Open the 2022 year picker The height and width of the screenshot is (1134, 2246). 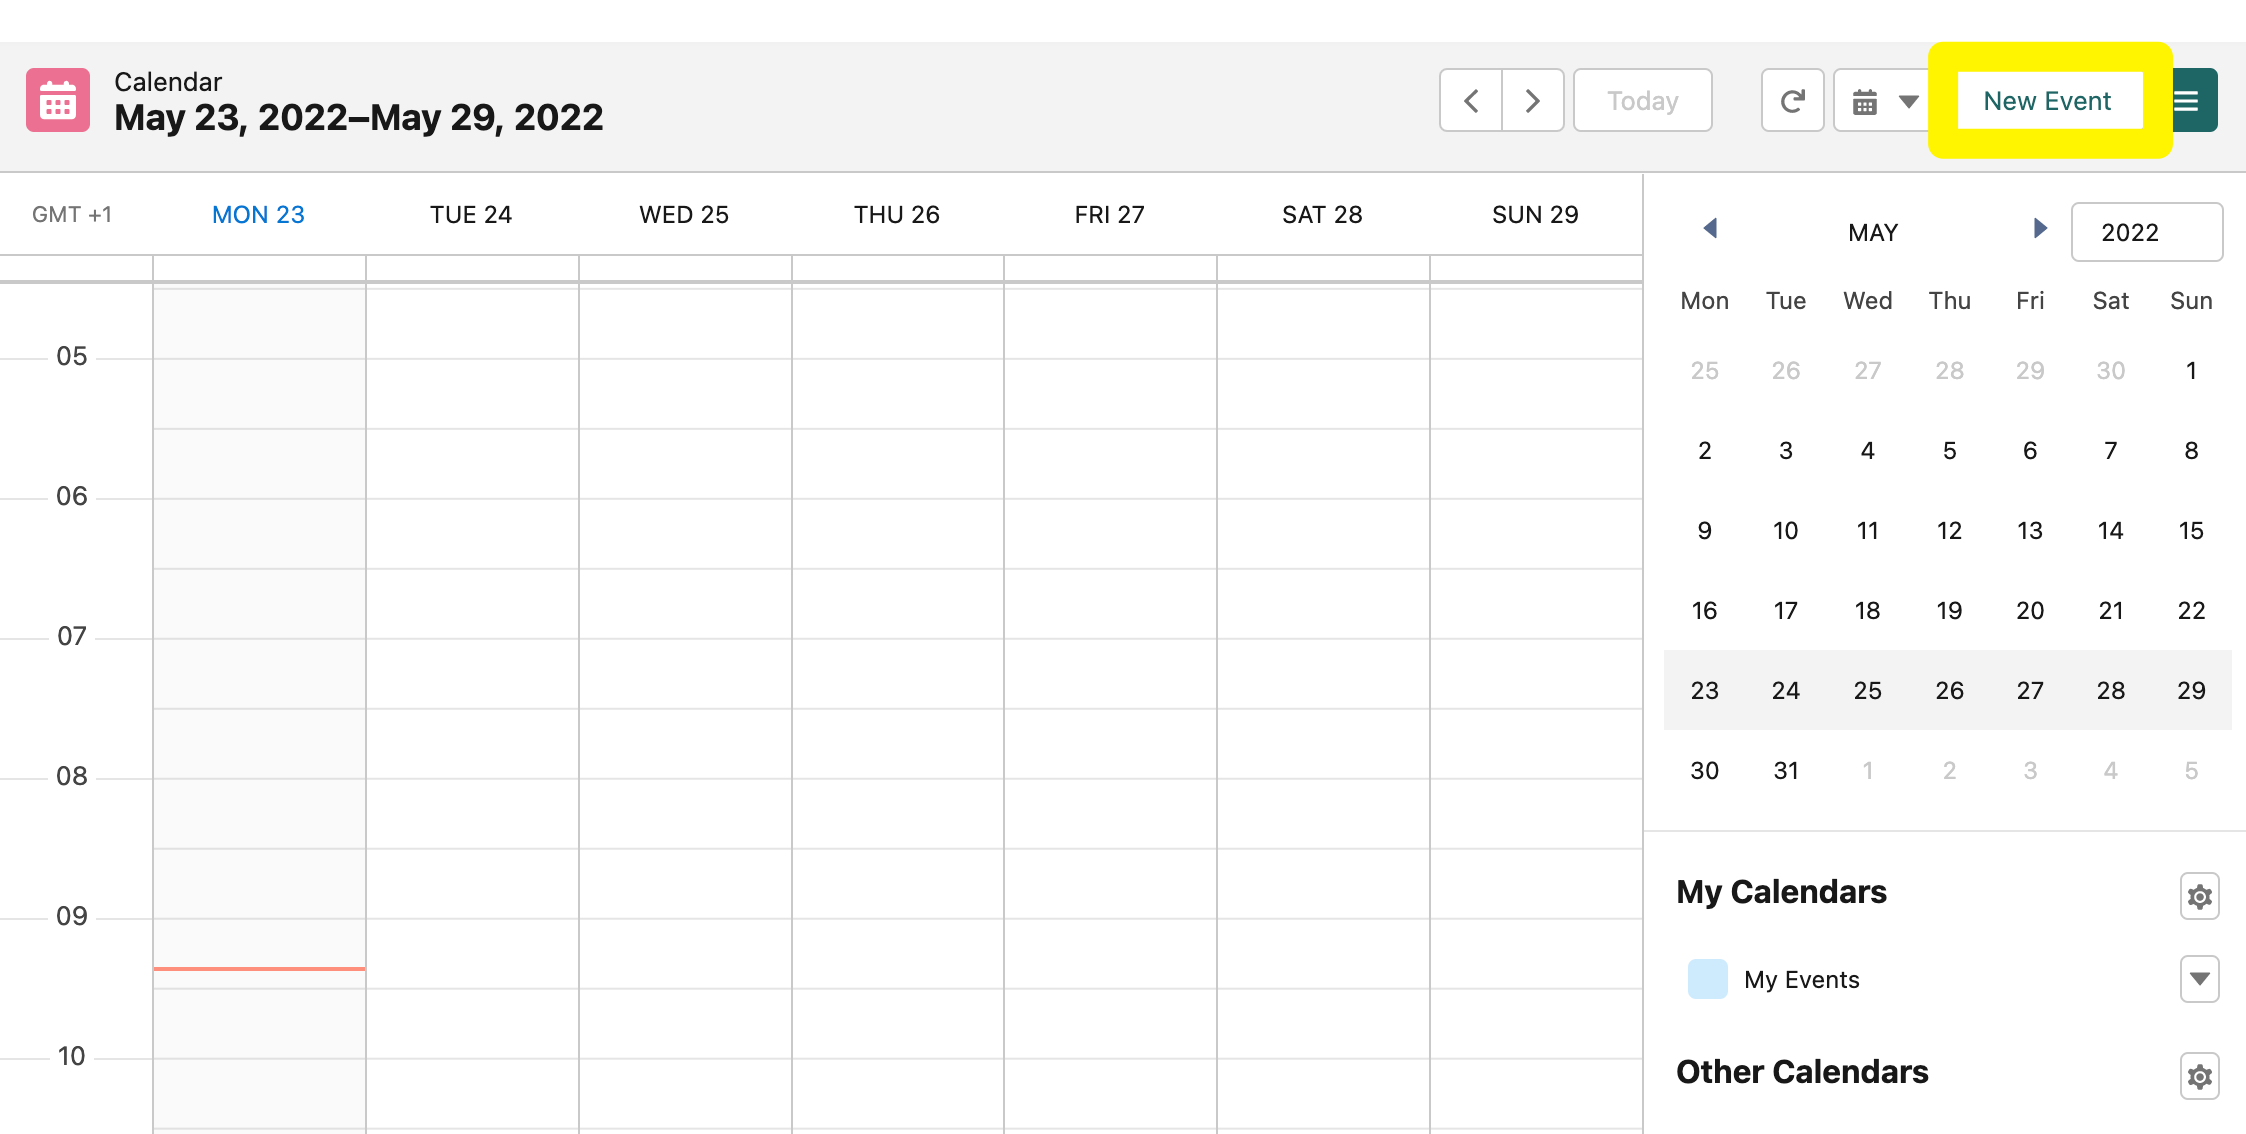tap(2147, 232)
